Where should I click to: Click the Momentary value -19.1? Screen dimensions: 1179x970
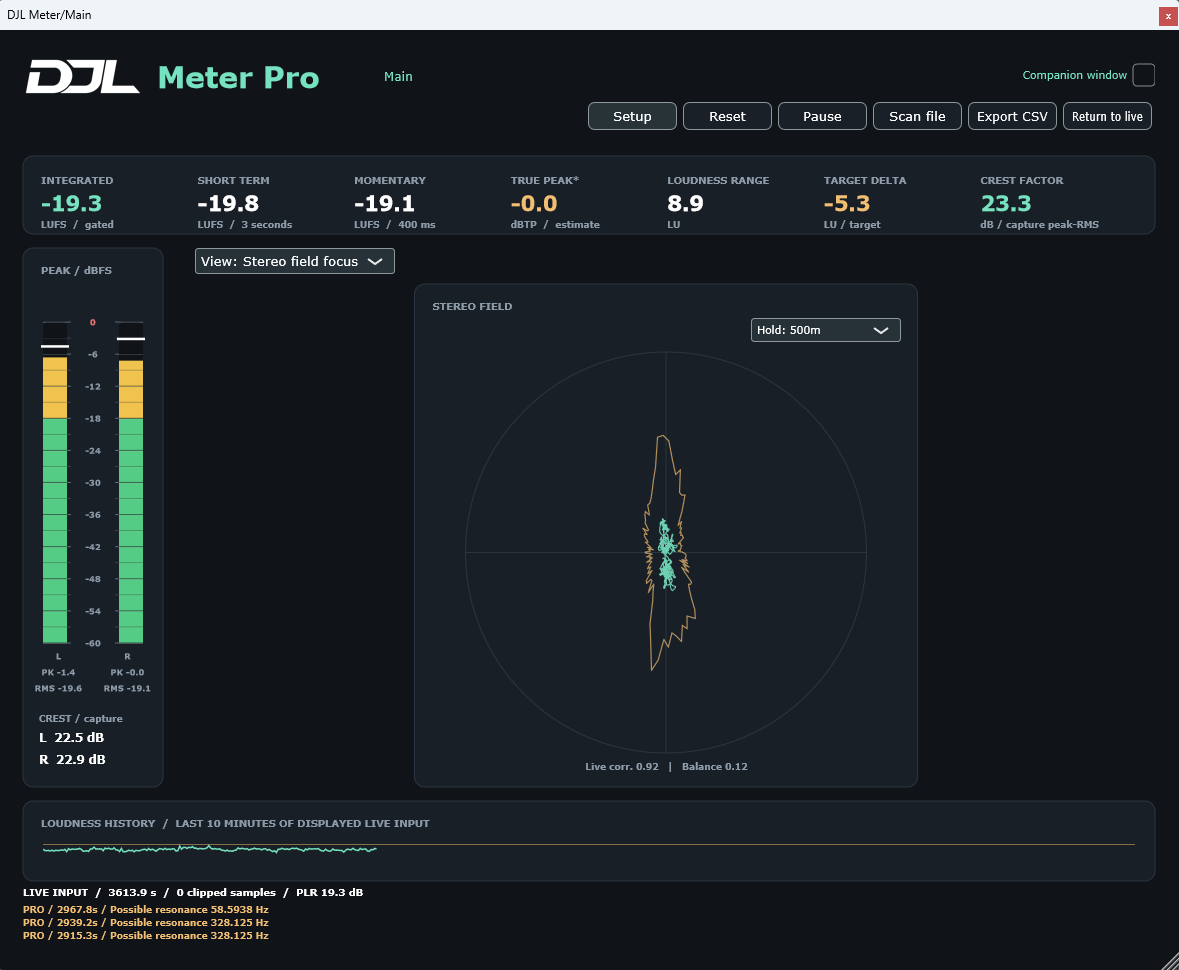pos(384,203)
